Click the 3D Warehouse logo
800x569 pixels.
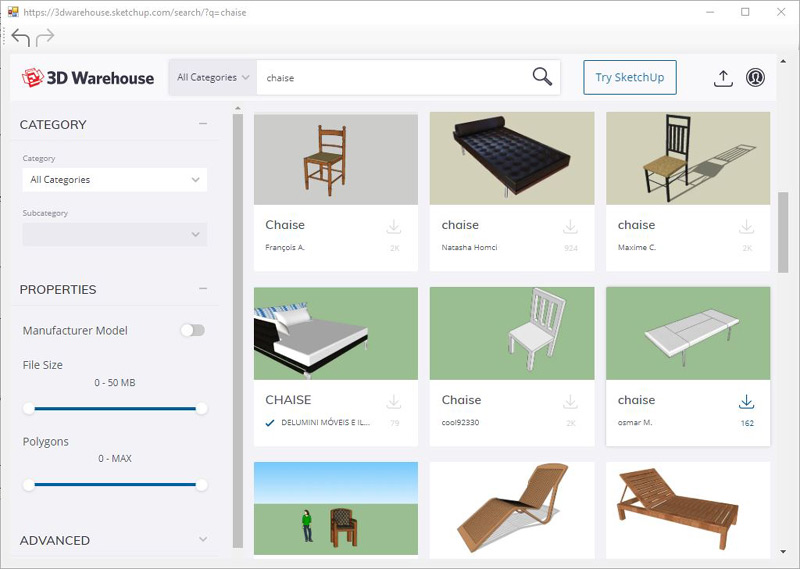(88, 77)
